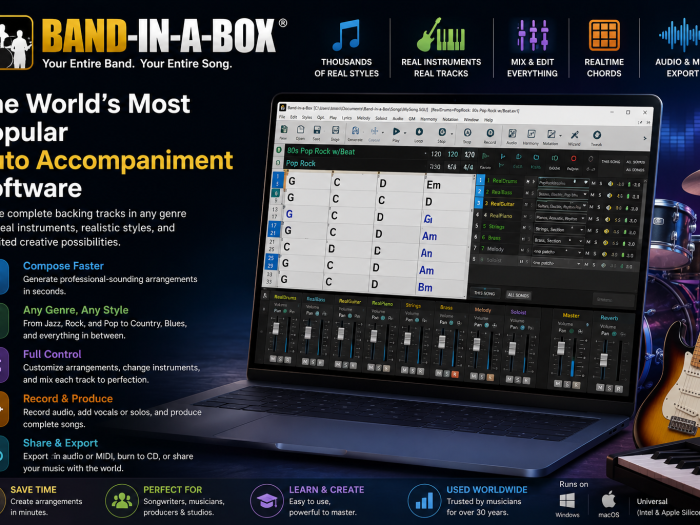Click the orange R button on Brass channel
This screenshot has width=700, height=525.
coord(455,374)
